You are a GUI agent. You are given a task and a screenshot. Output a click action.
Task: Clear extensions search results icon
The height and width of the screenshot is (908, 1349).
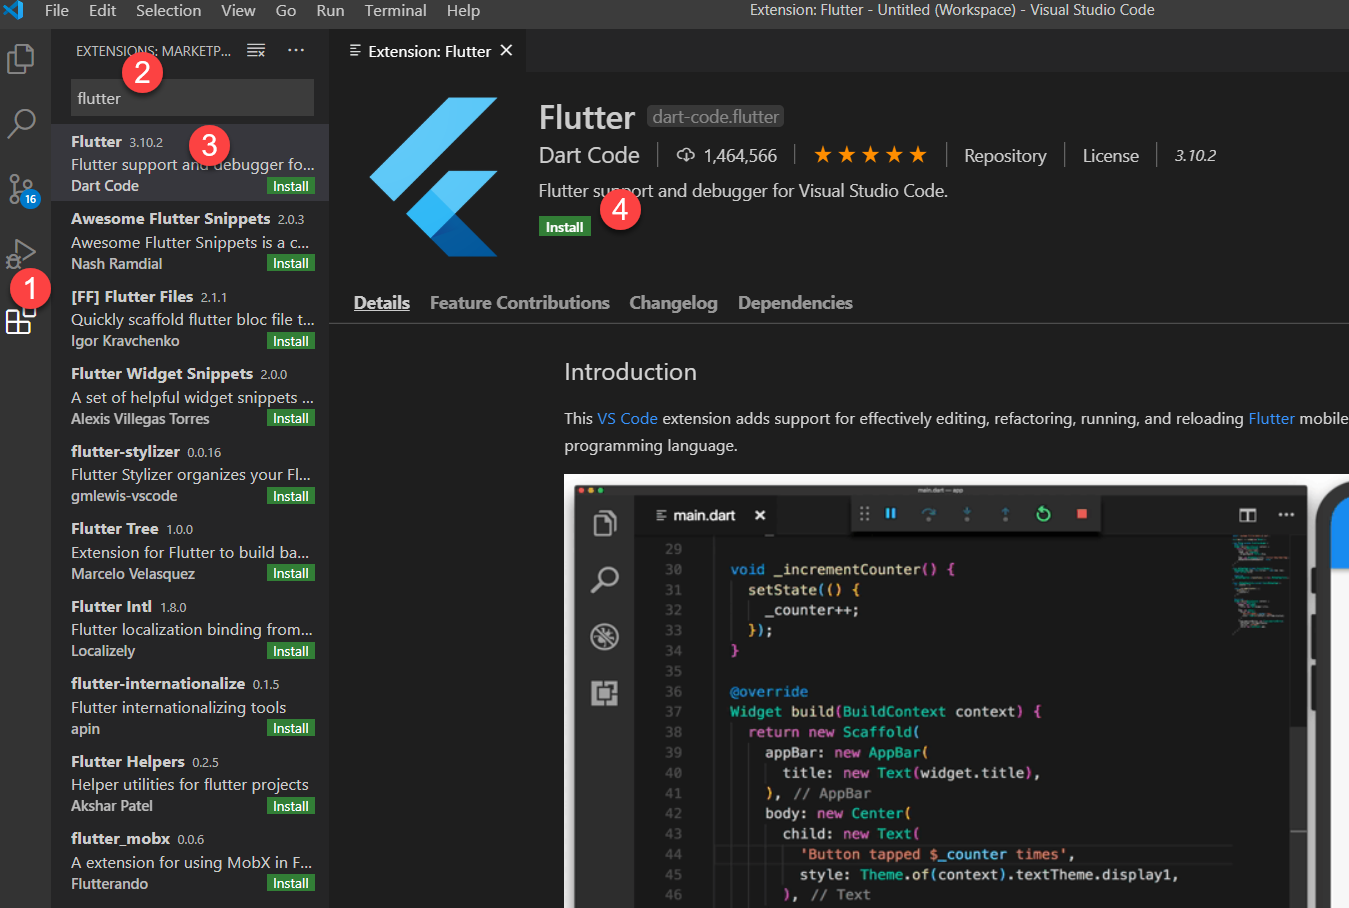pos(256,51)
